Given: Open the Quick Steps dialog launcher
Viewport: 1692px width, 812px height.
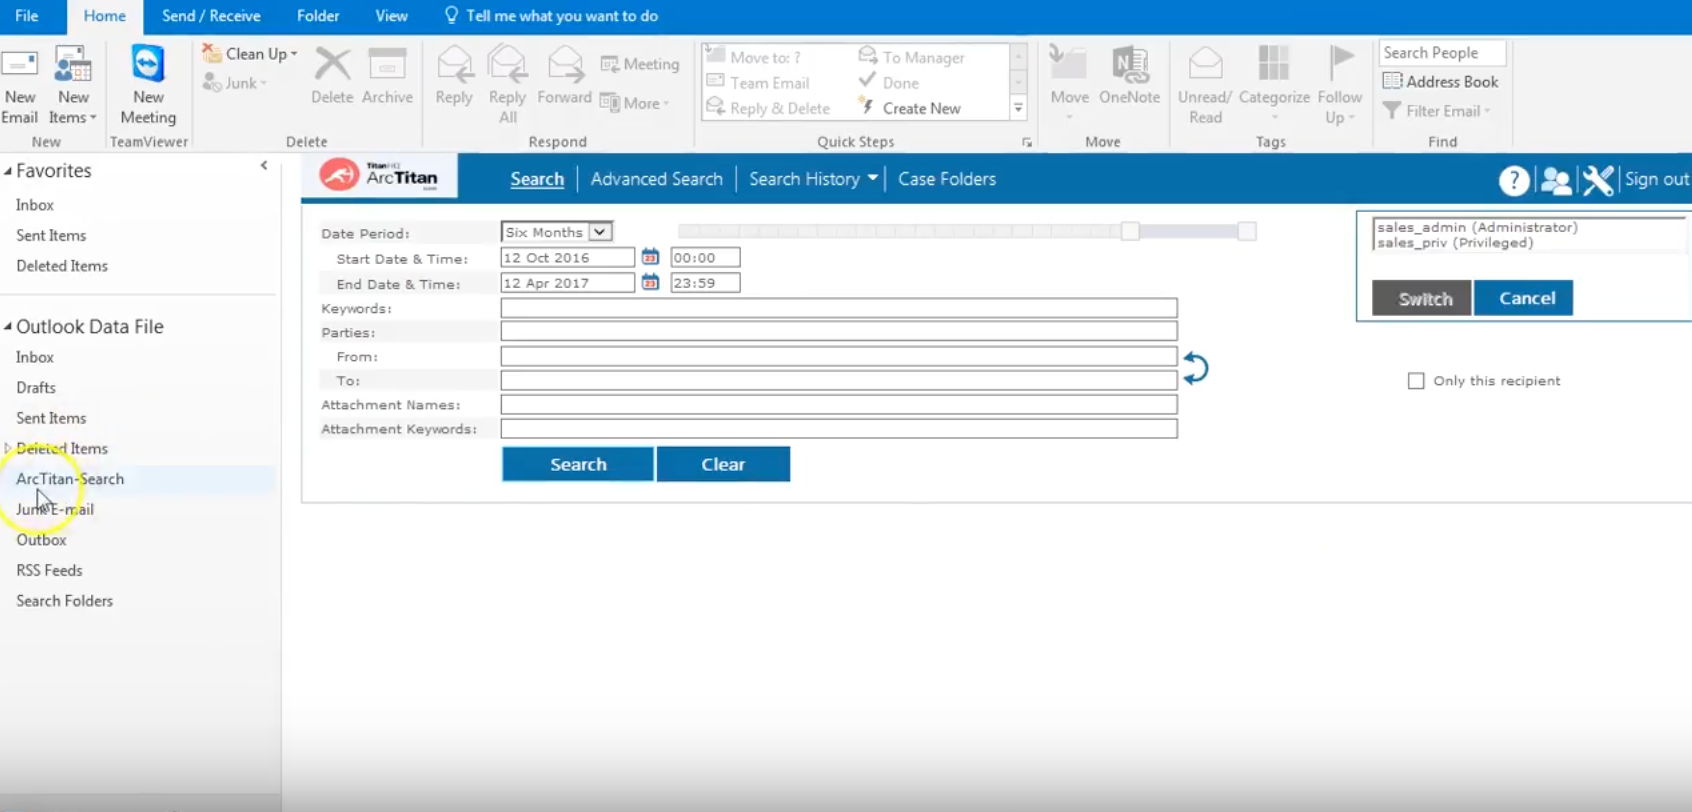Looking at the screenshot, I should point(1027,143).
